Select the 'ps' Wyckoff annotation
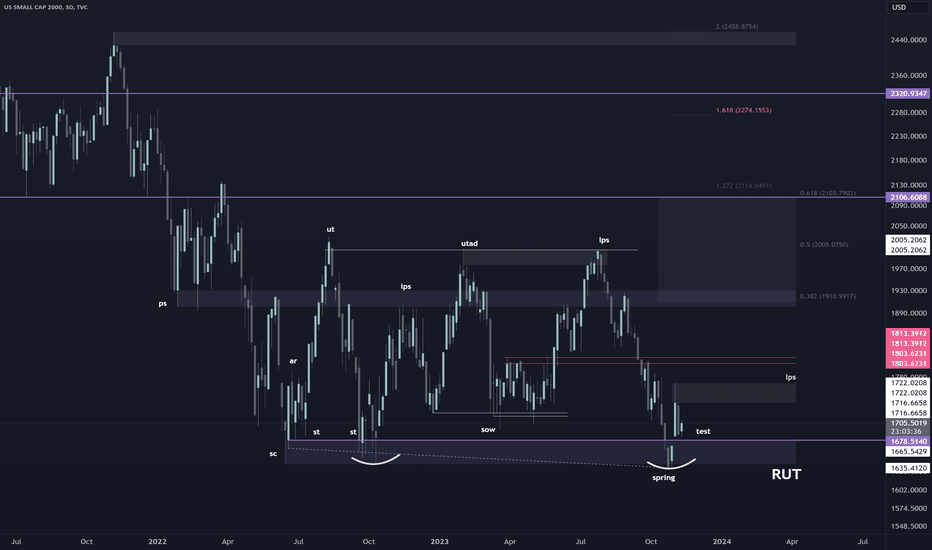The height and width of the screenshot is (550, 932). coord(163,304)
